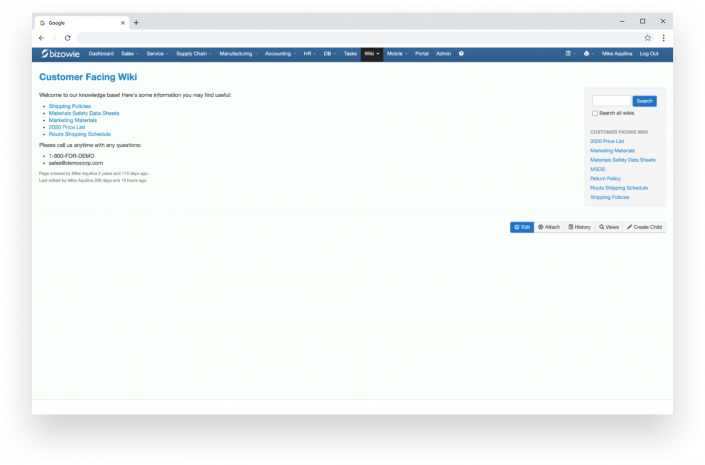This screenshot has height=465, width=705.
Task: Open Marketing Materials link in page body
Action: point(73,120)
